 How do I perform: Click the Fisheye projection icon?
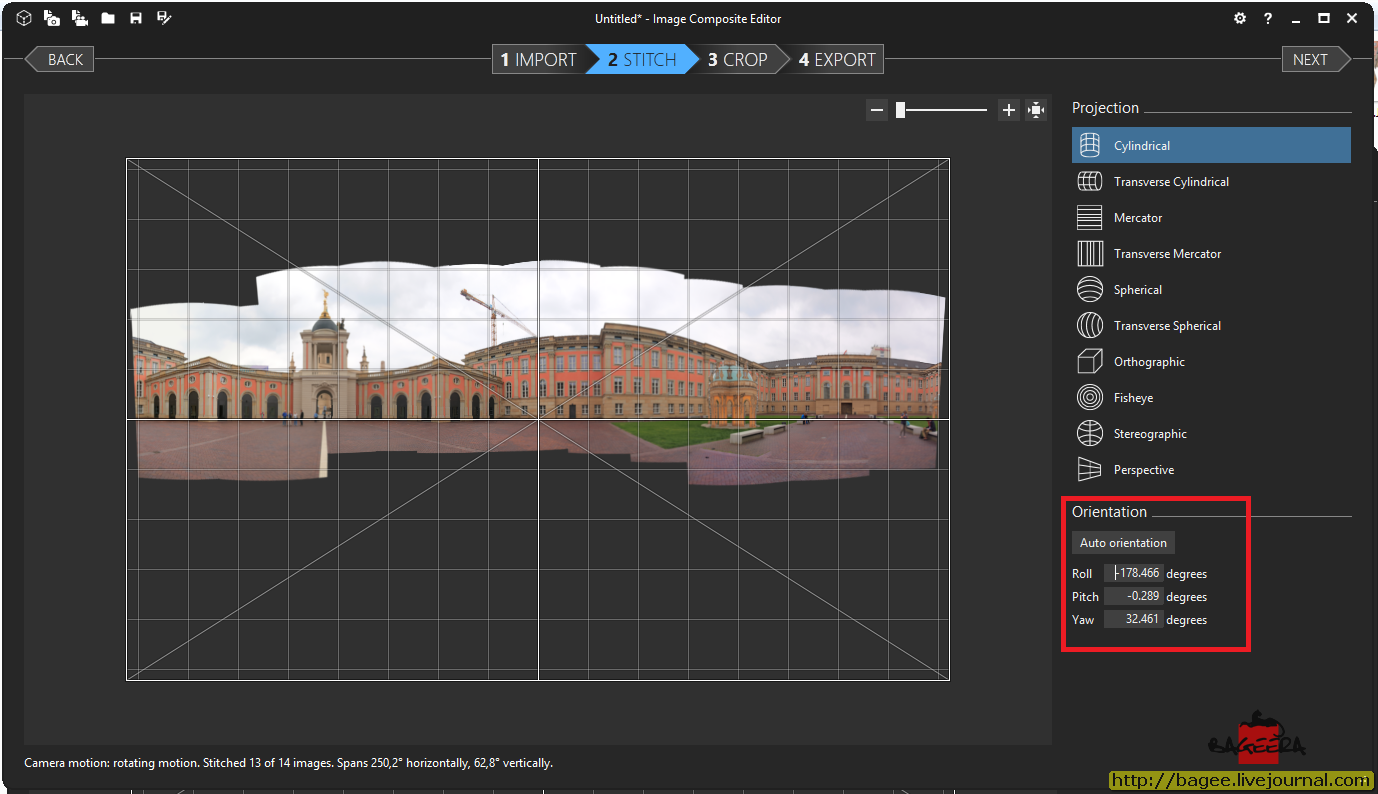click(1090, 397)
